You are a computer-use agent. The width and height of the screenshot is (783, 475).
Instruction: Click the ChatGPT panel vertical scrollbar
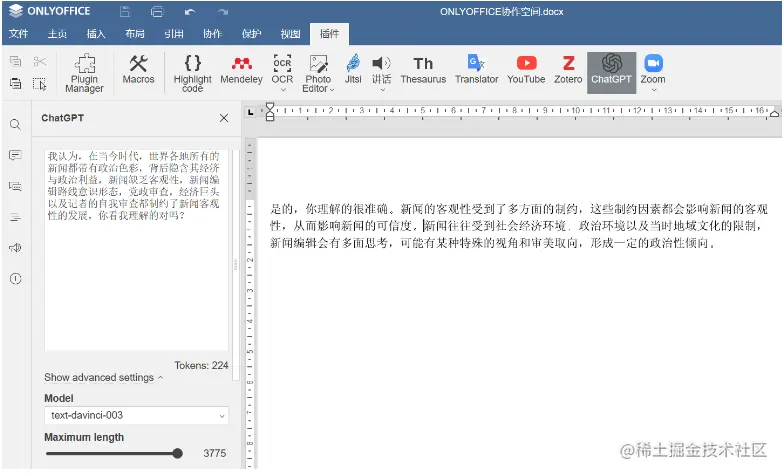click(x=236, y=265)
